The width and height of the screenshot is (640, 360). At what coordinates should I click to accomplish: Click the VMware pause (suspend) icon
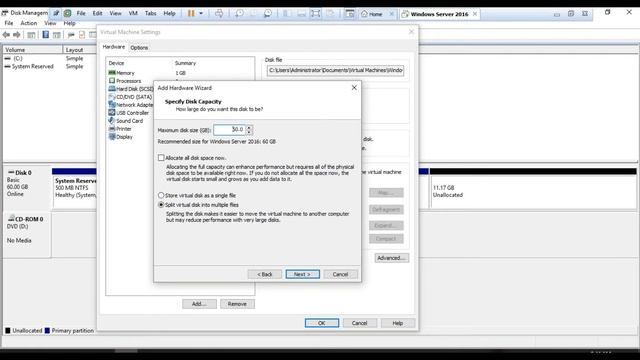click(x=191, y=13)
